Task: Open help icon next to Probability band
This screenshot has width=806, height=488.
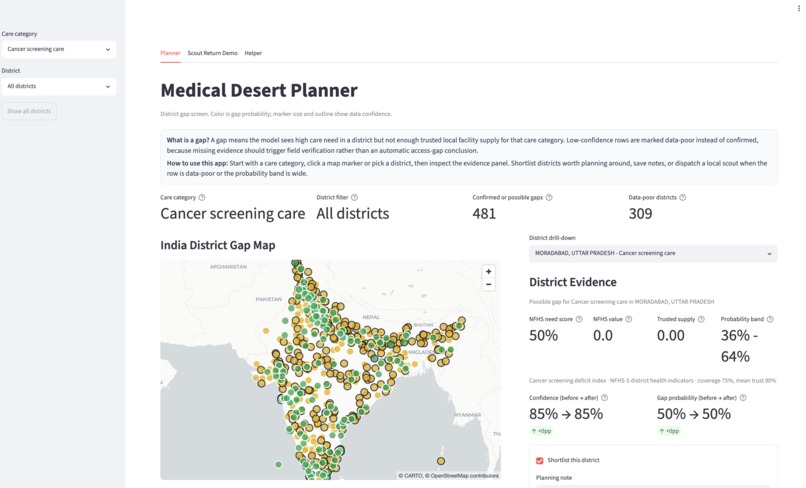Action: click(770, 319)
